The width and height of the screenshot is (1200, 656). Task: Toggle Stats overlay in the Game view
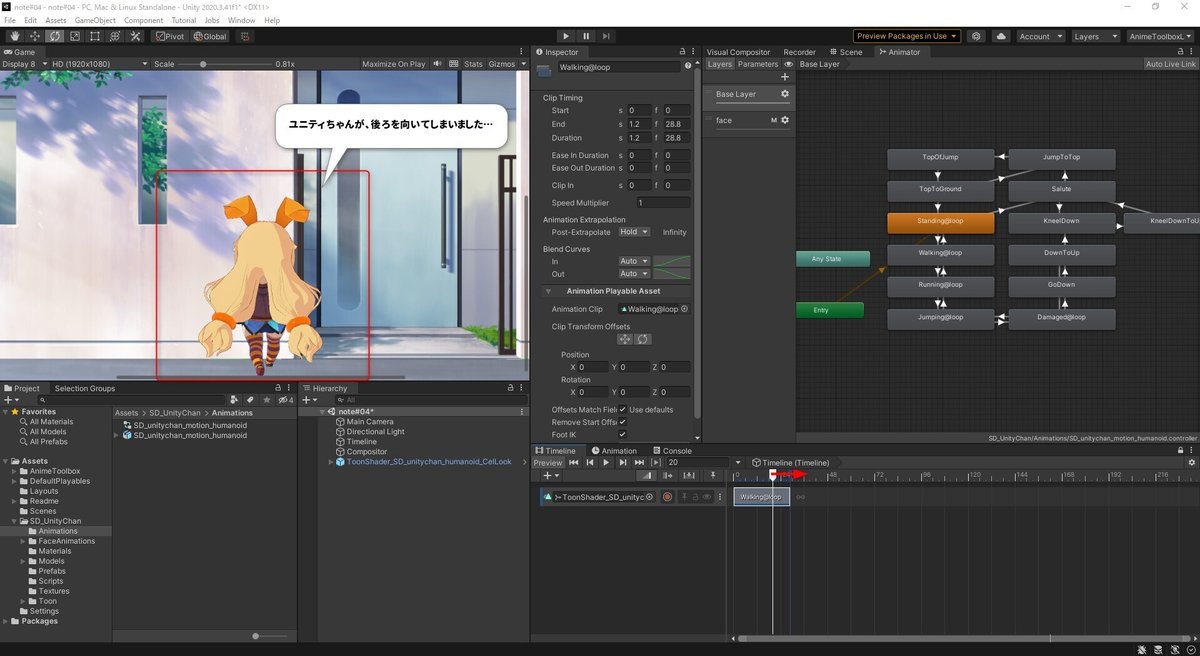(473, 64)
